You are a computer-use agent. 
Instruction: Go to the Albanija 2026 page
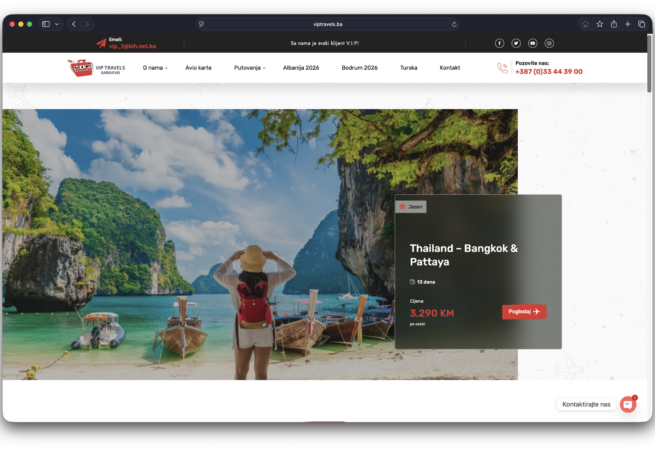click(303, 68)
